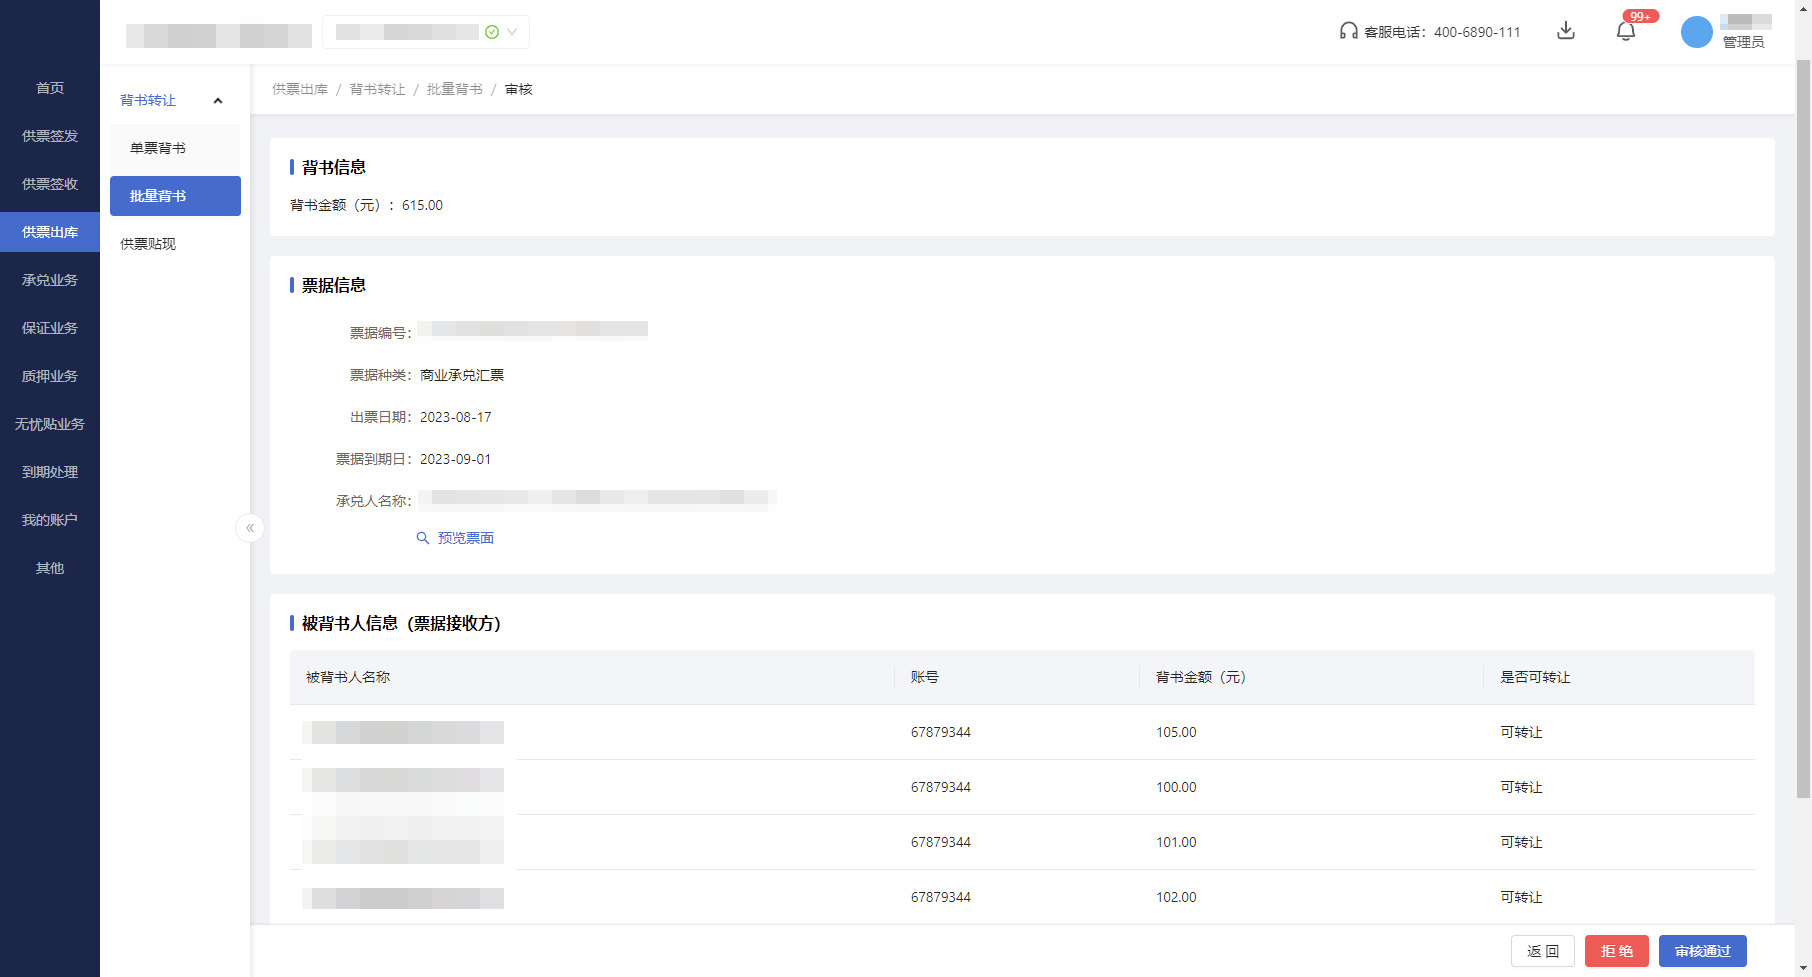
Task: Open 供票贴现 in the side panel
Action: pyautogui.click(x=148, y=244)
